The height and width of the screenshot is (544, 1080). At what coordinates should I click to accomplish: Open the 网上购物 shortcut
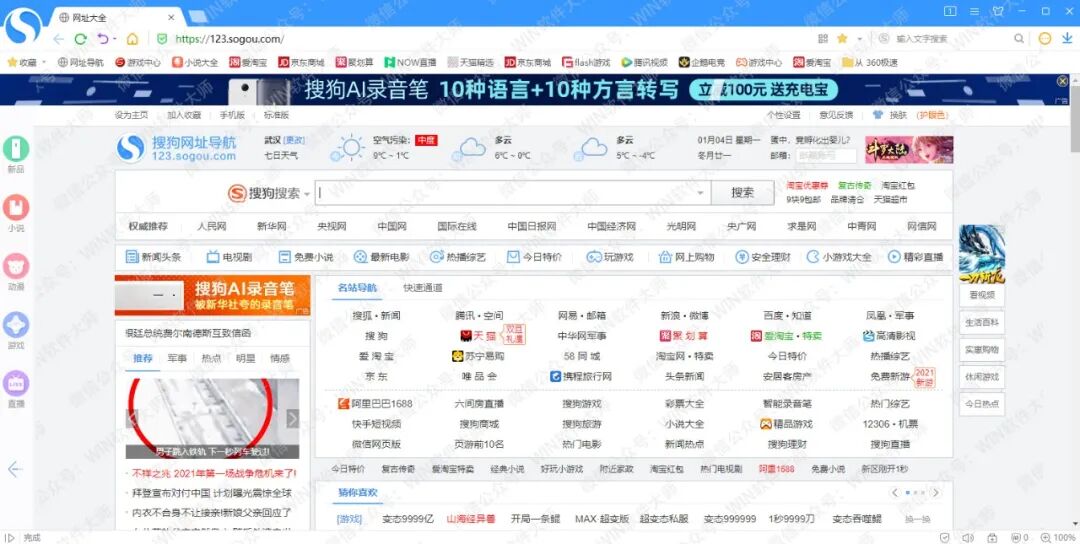[686, 257]
